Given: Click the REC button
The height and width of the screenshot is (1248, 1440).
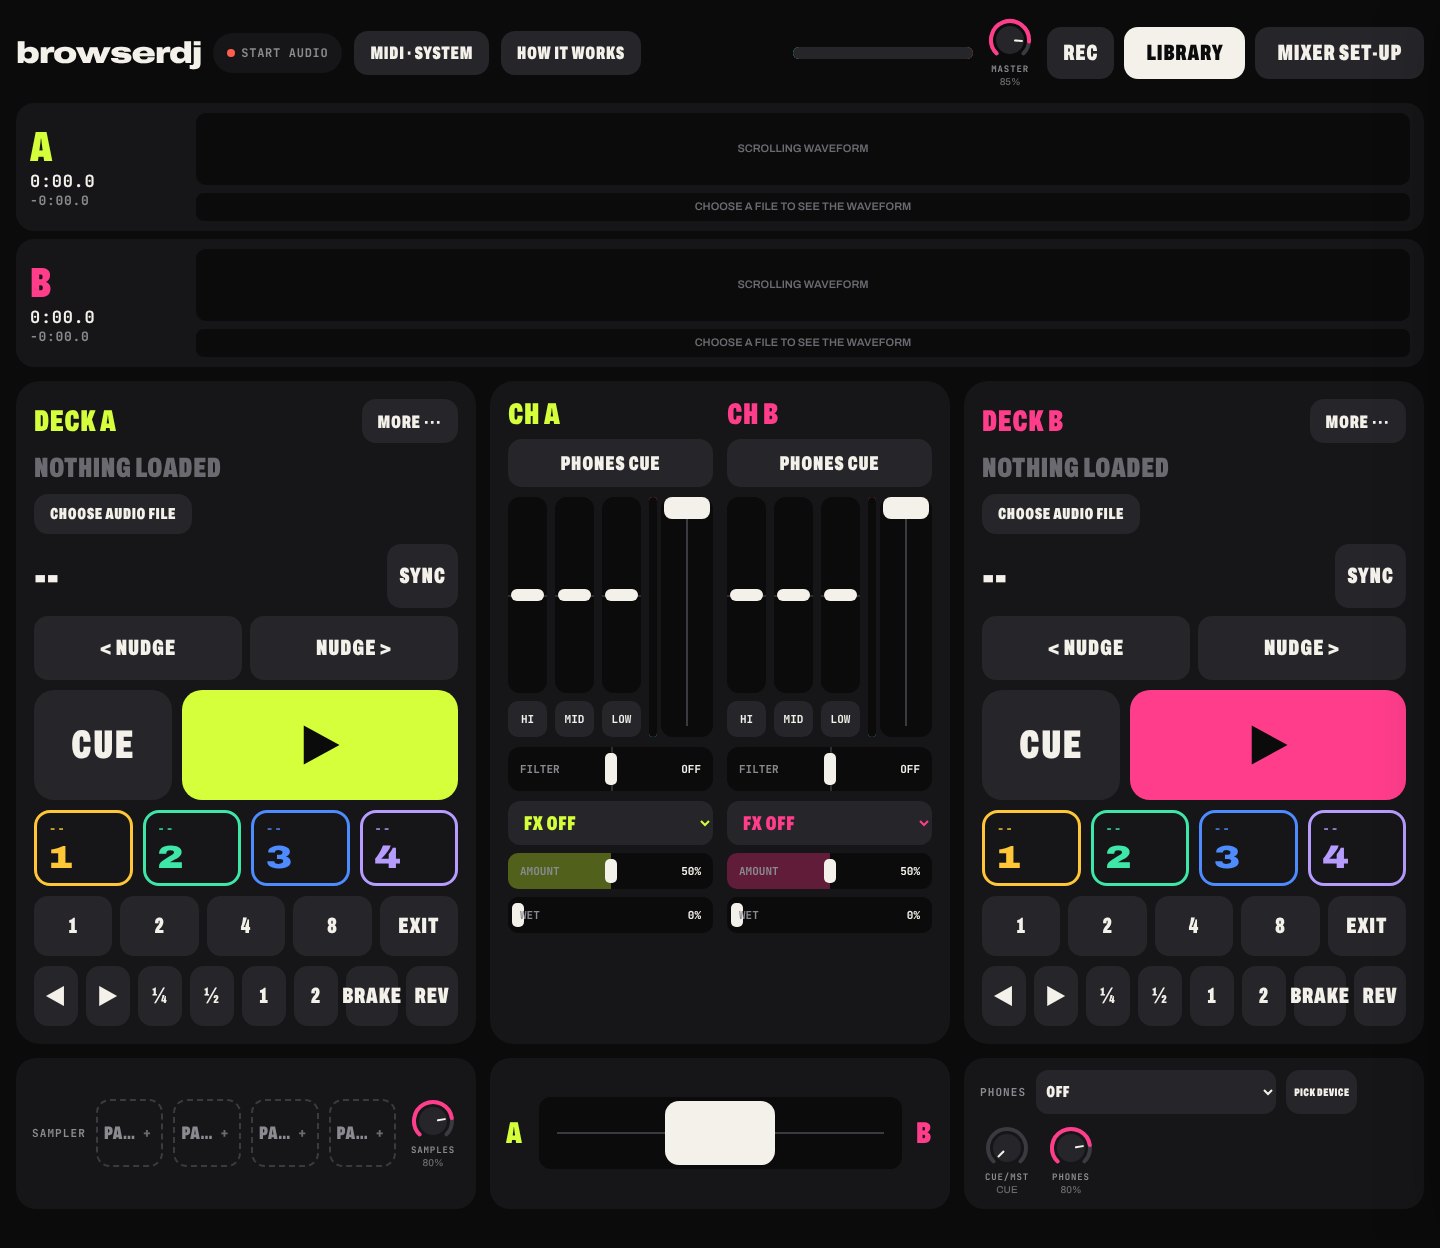Looking at the screenshot, I should 1080,53.
